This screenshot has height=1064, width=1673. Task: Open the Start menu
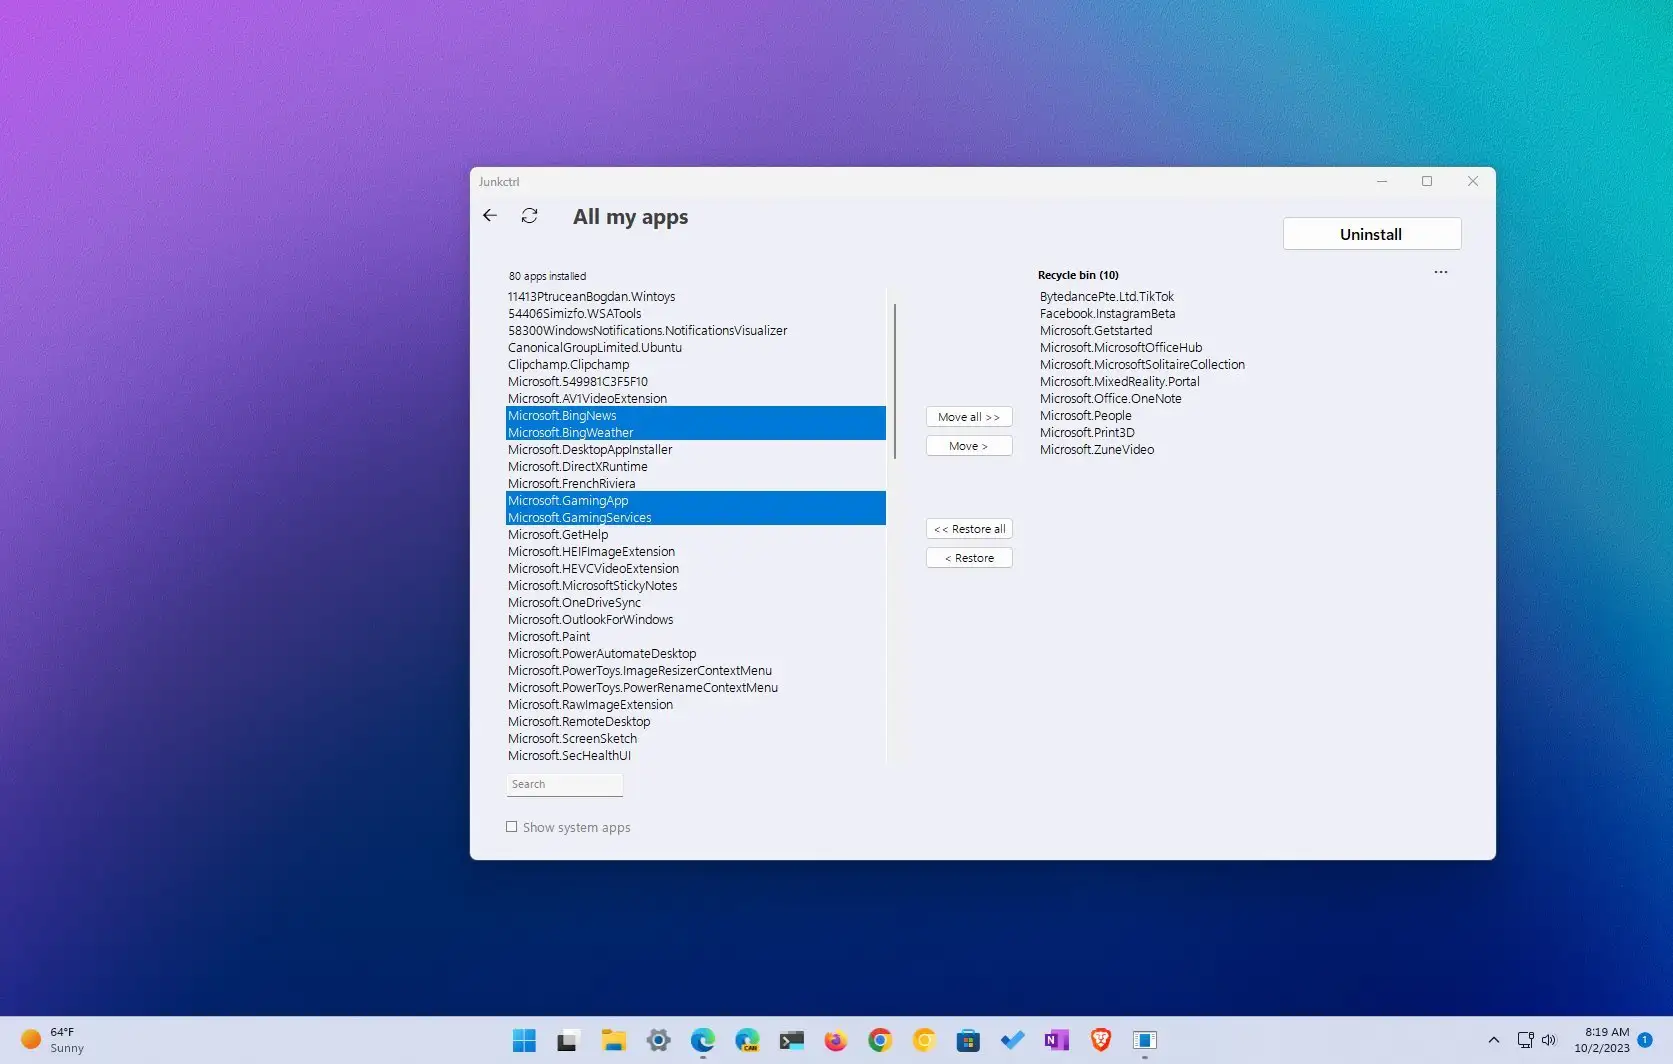click(x=523, y=1040)
